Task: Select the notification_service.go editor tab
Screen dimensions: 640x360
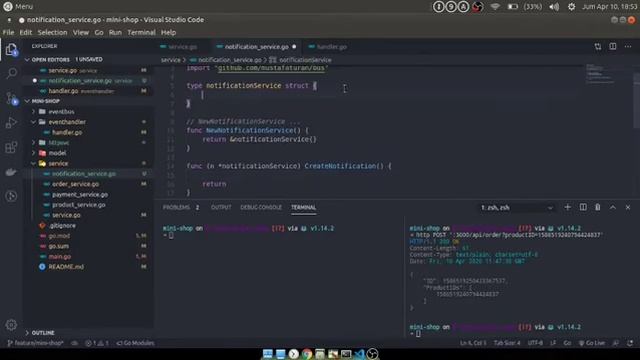Action: [x=257, y=47]
